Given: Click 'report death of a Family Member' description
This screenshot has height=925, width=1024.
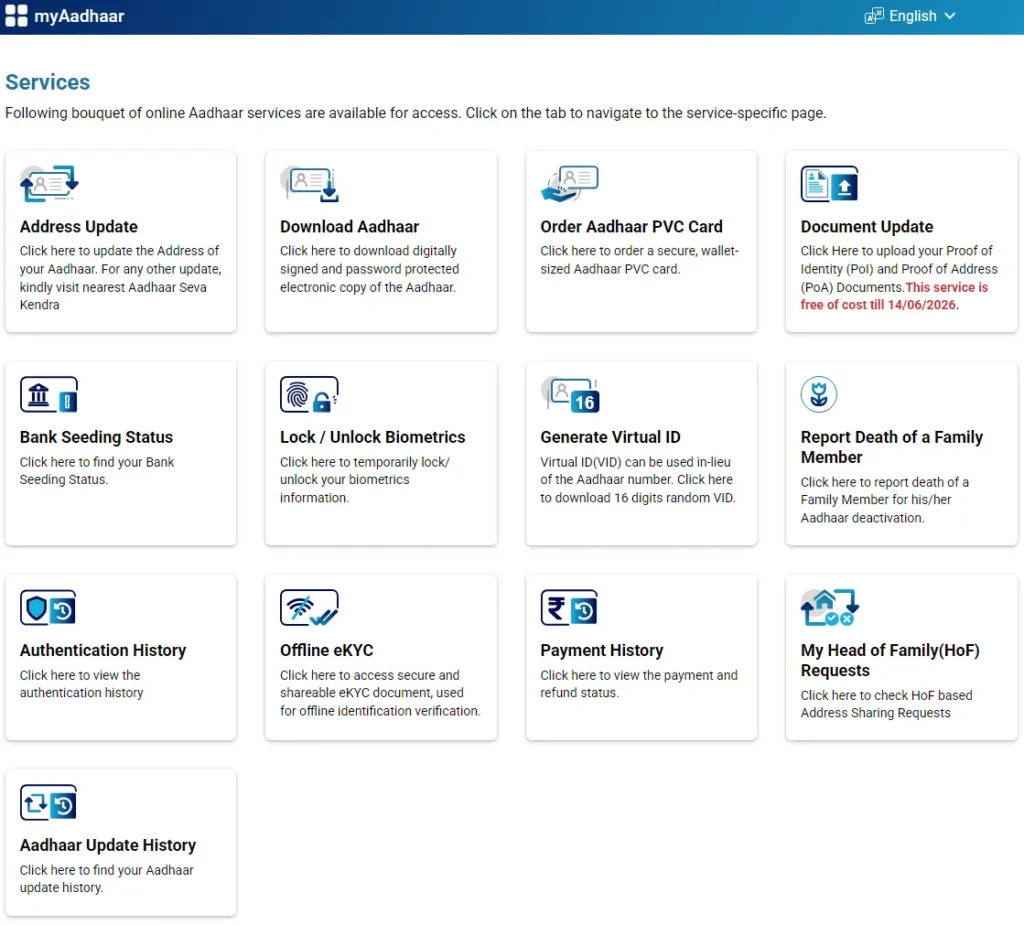Looking at the screenshot, I should [884, 500].
